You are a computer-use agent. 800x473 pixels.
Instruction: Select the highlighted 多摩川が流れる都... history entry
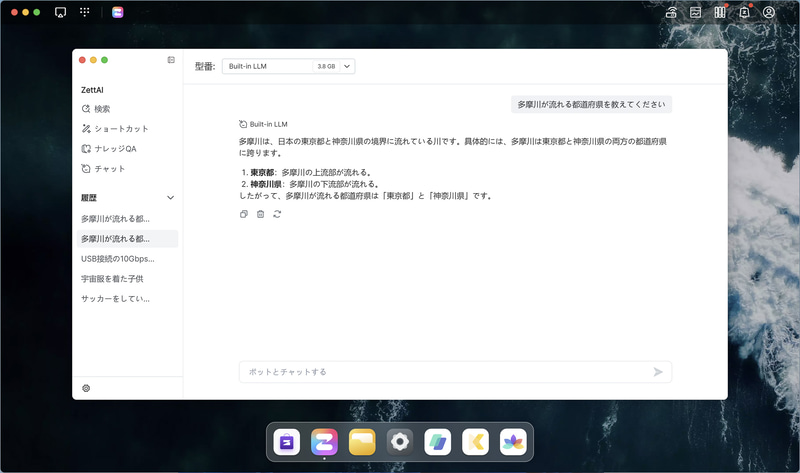click(x=128, y=239)
